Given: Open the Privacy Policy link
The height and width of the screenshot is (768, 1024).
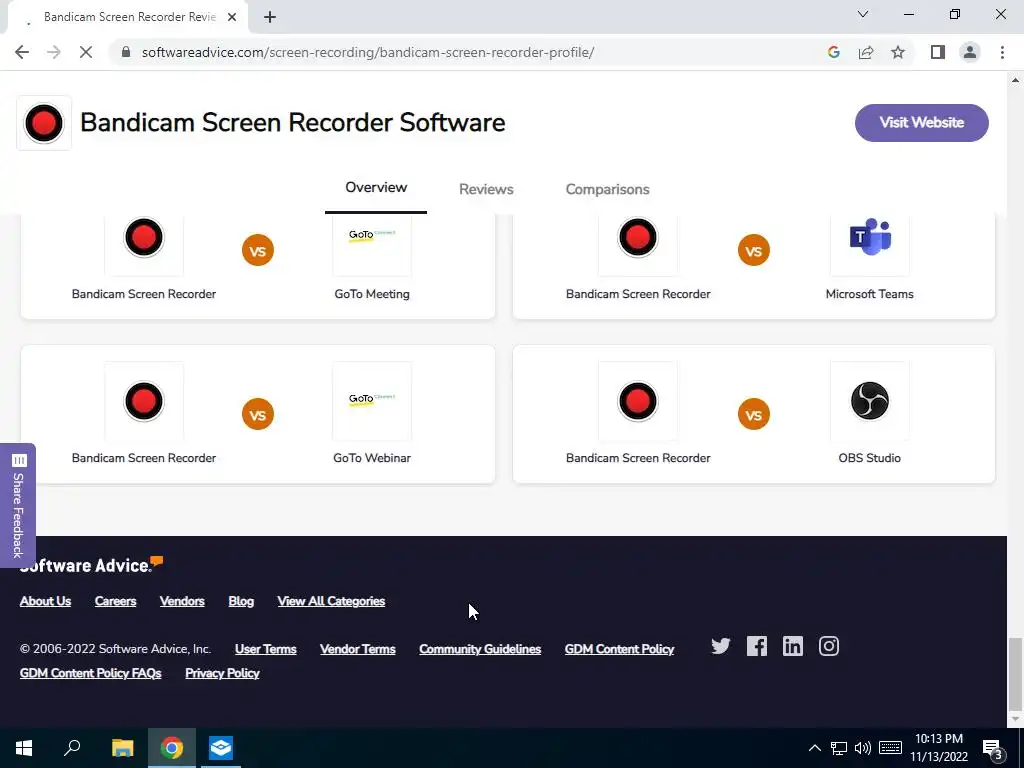Looking at the screenshot, I should (x=222, y=673).
